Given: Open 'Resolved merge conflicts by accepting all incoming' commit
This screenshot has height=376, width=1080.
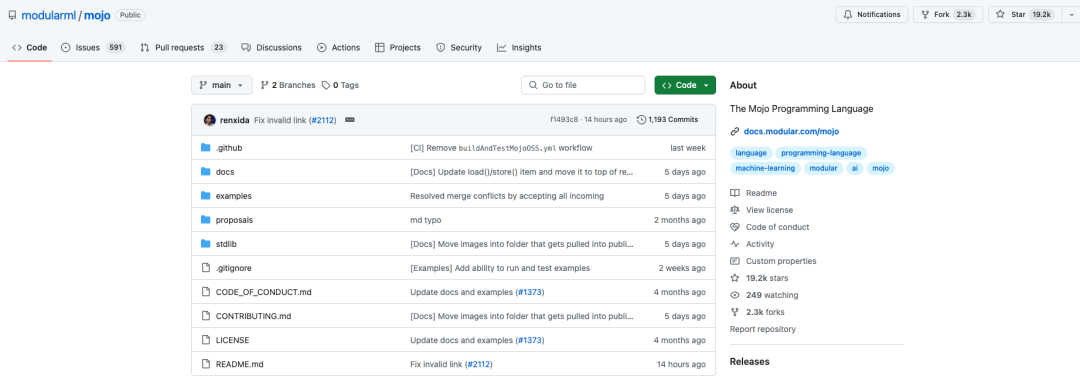Looking at the screenshot, I should [507, 196].
